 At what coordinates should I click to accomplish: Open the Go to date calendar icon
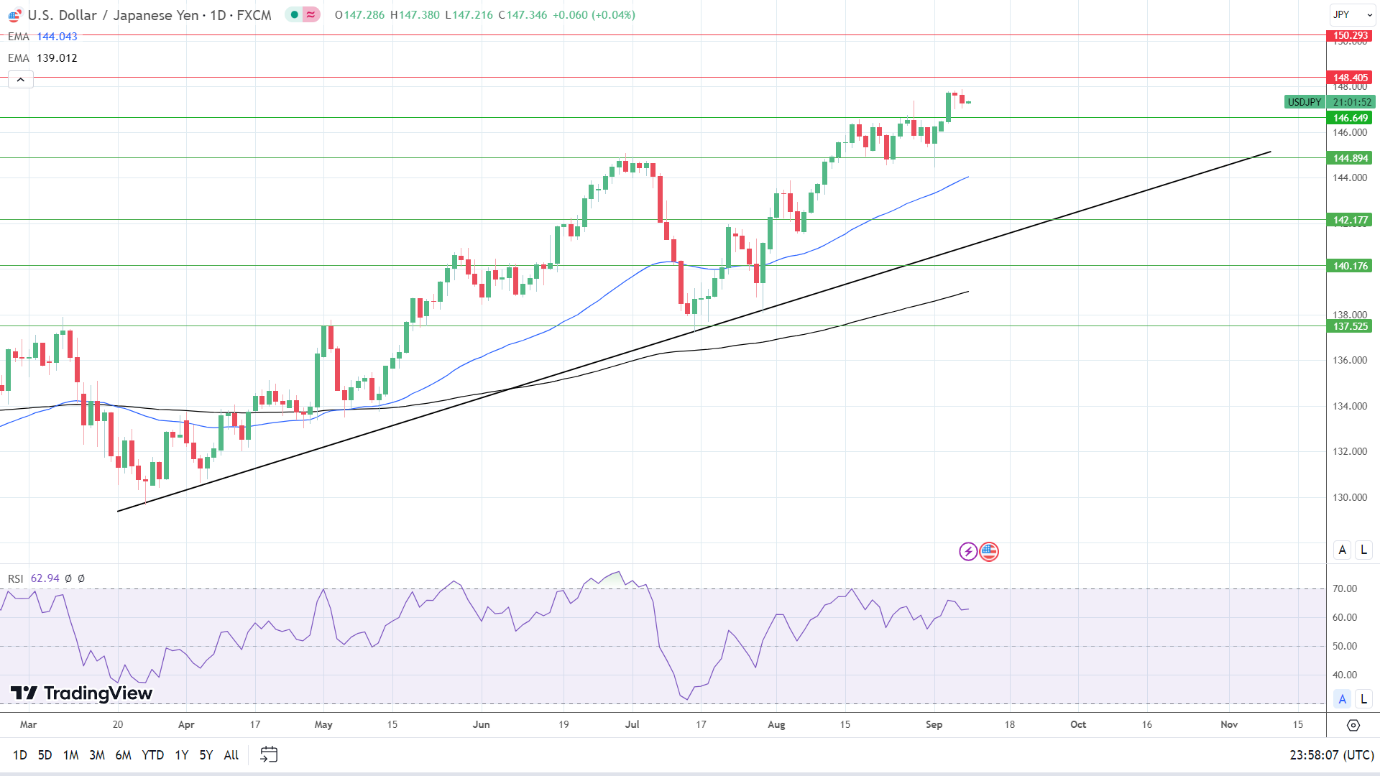(x=269, y=754)
